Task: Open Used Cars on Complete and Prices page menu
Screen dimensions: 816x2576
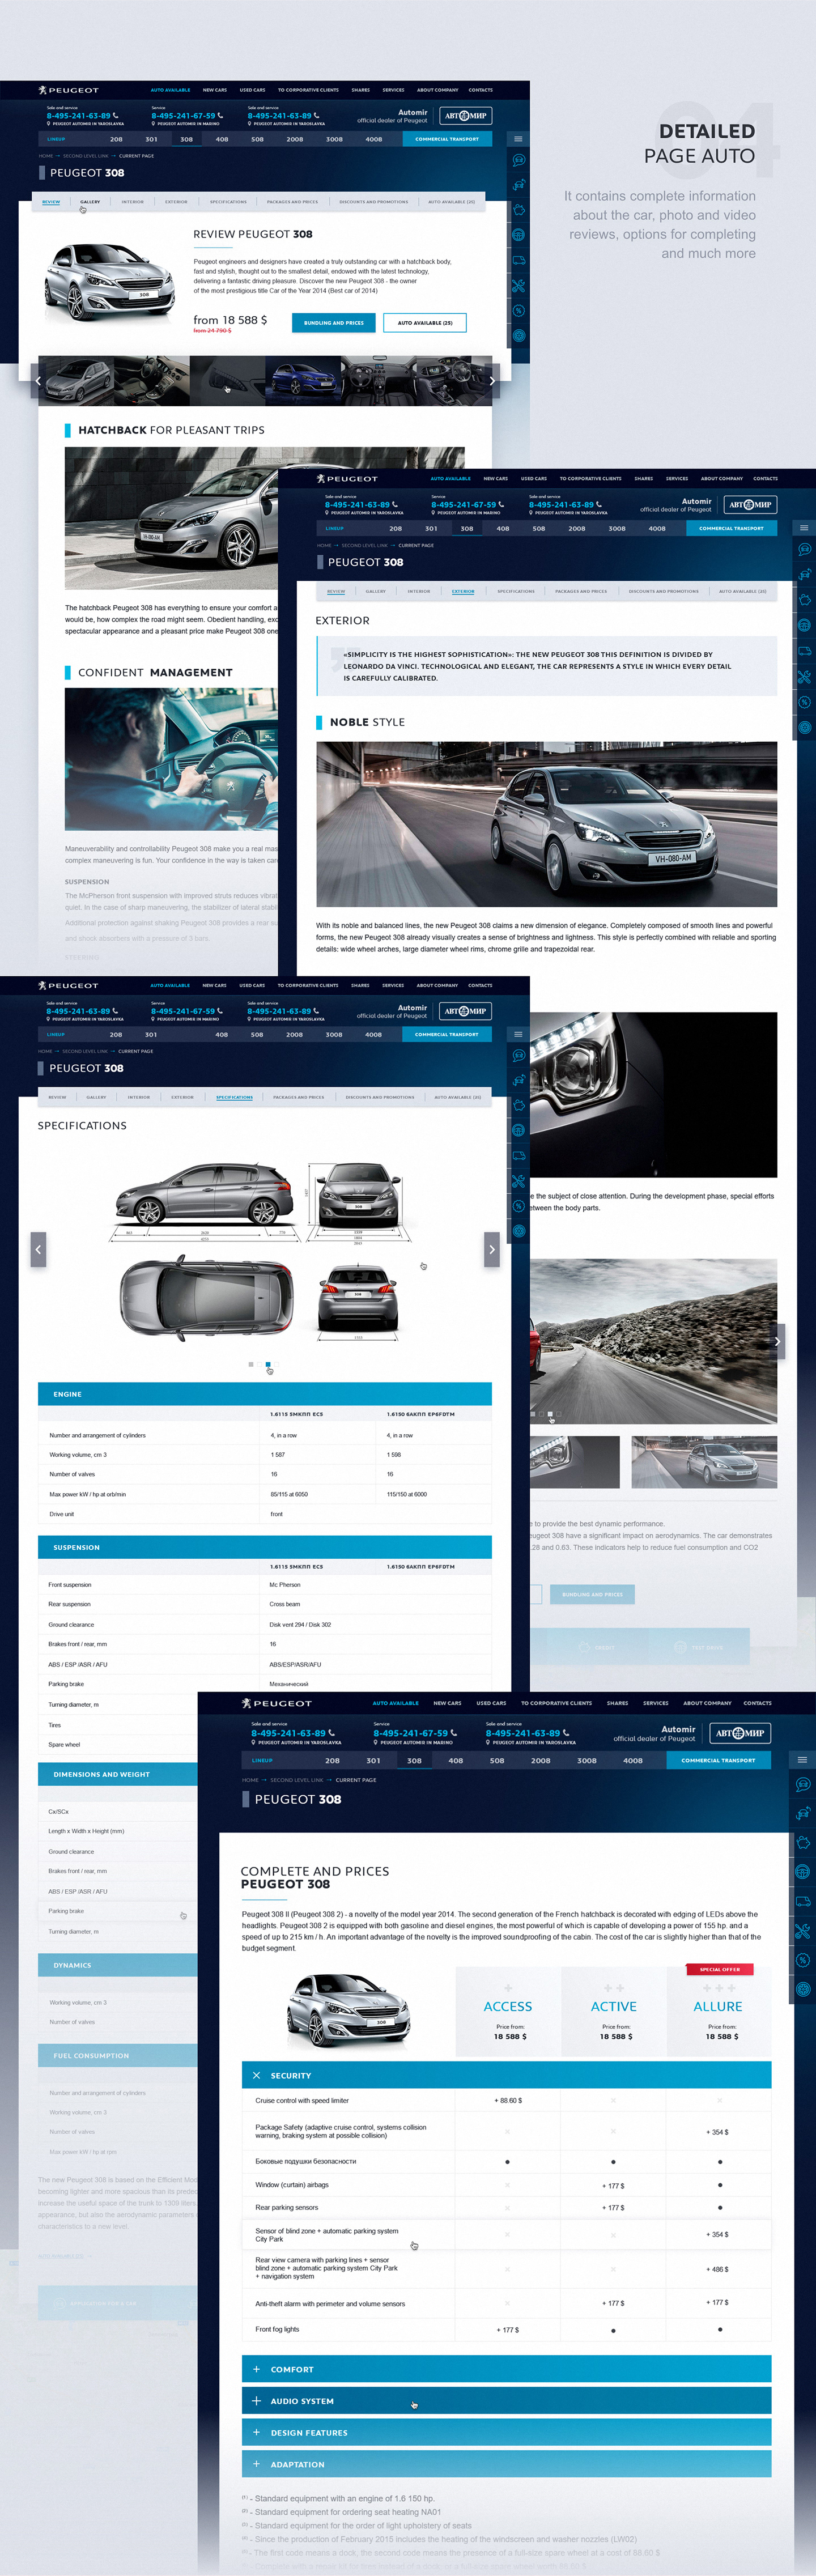Action: 491,1703
